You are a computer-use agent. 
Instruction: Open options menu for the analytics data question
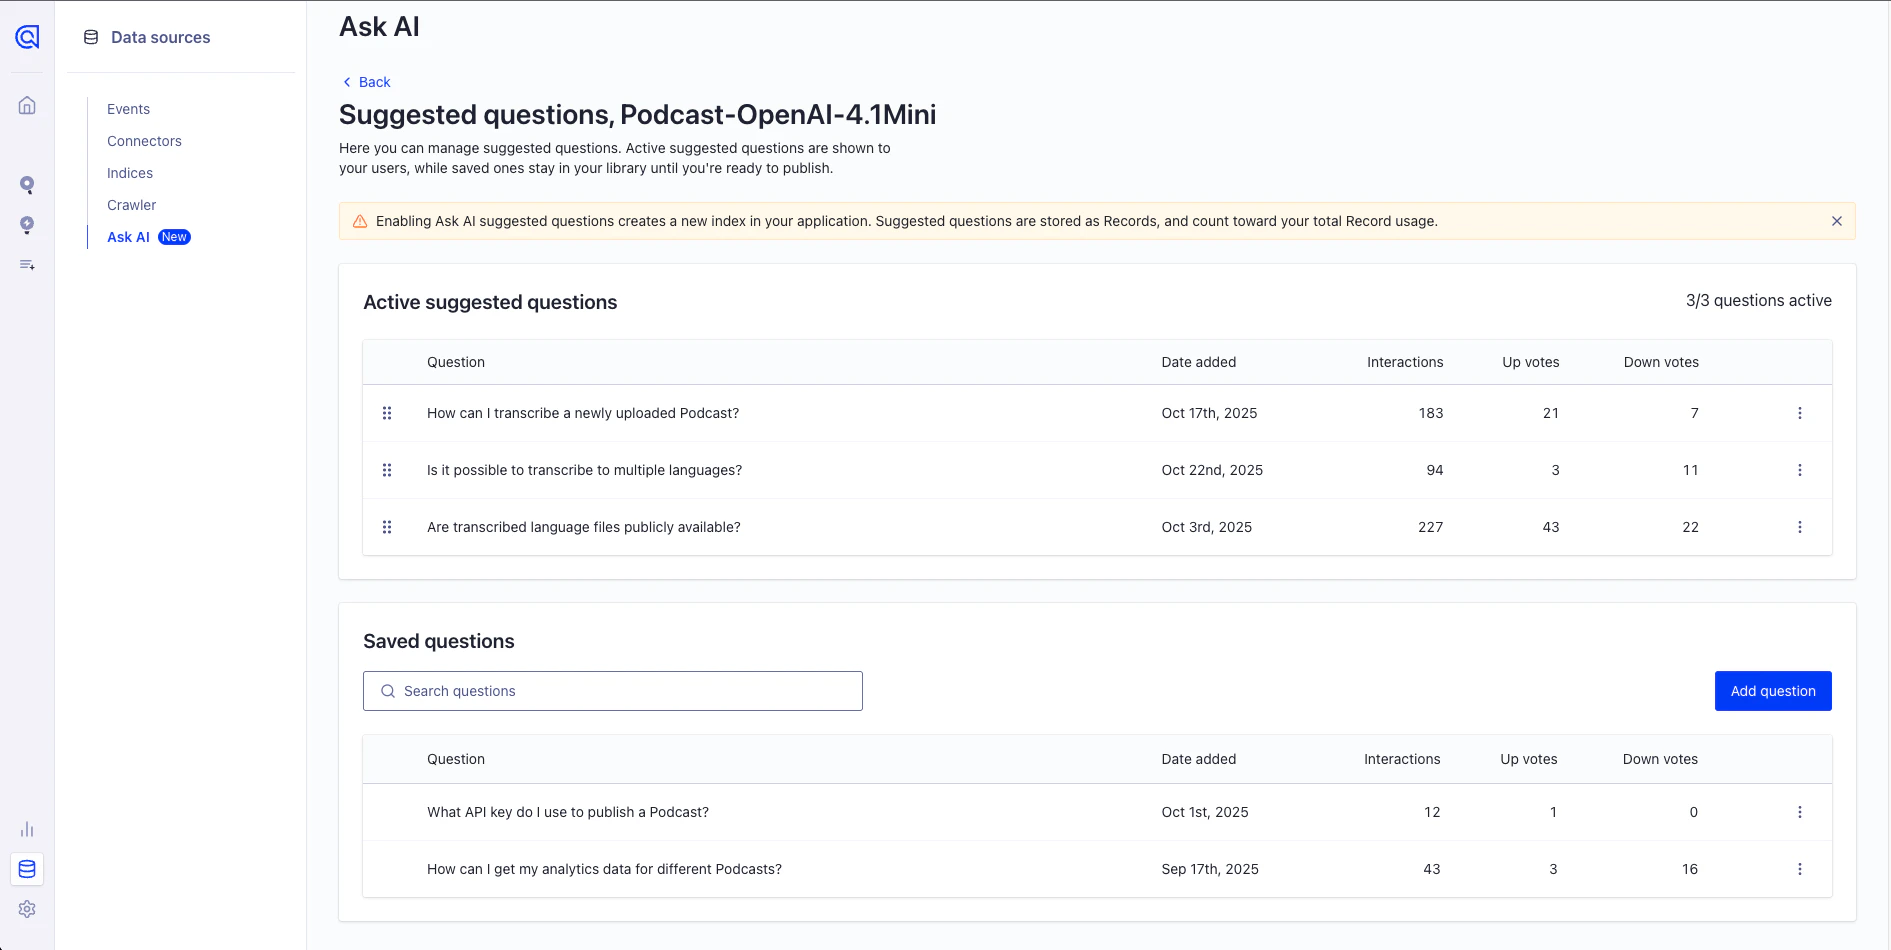tap(1801, 869)
